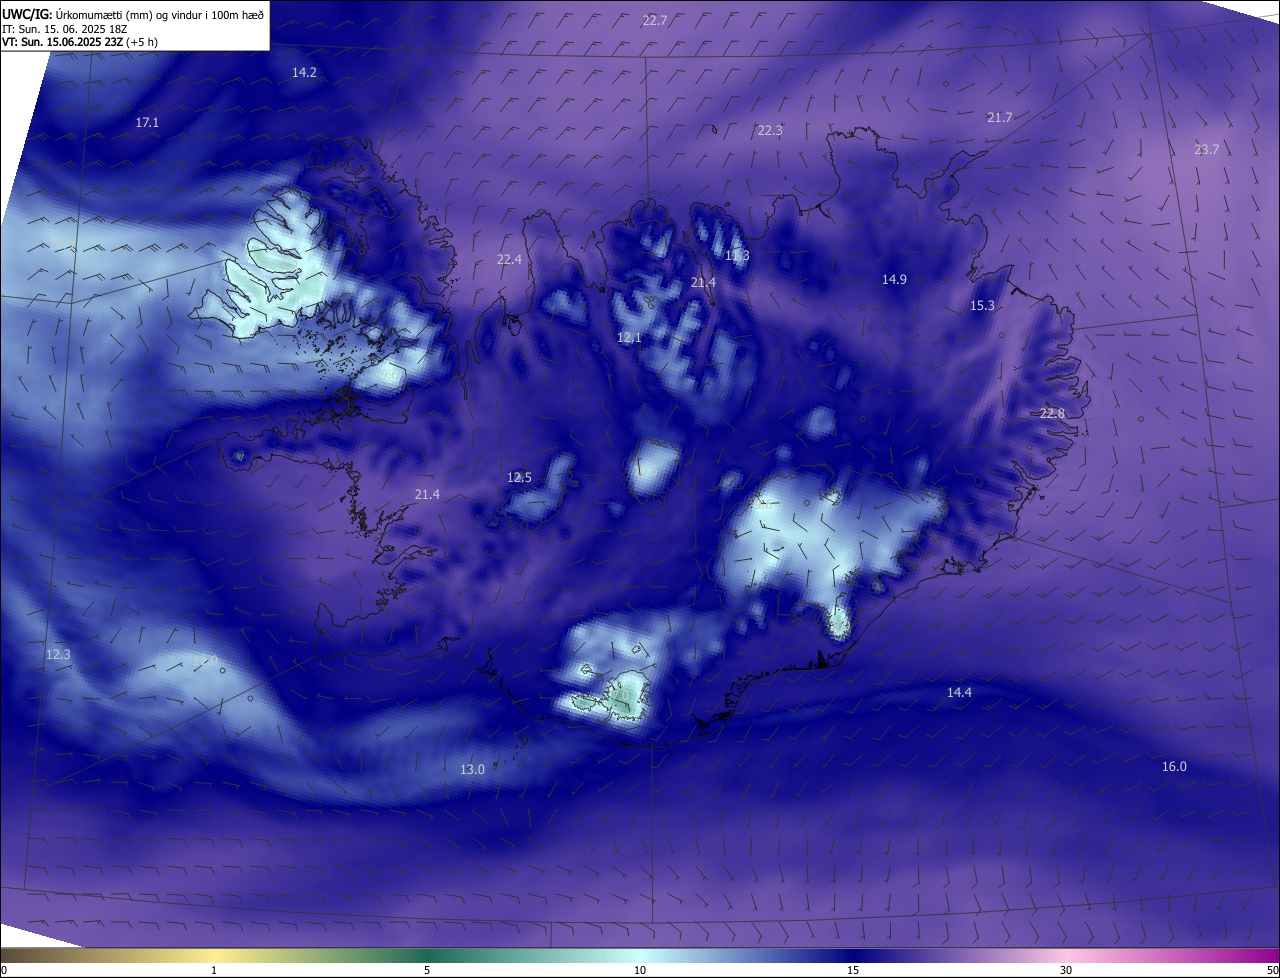
Task: Select the 11.0 value label
Action: (x=205, y=660)
